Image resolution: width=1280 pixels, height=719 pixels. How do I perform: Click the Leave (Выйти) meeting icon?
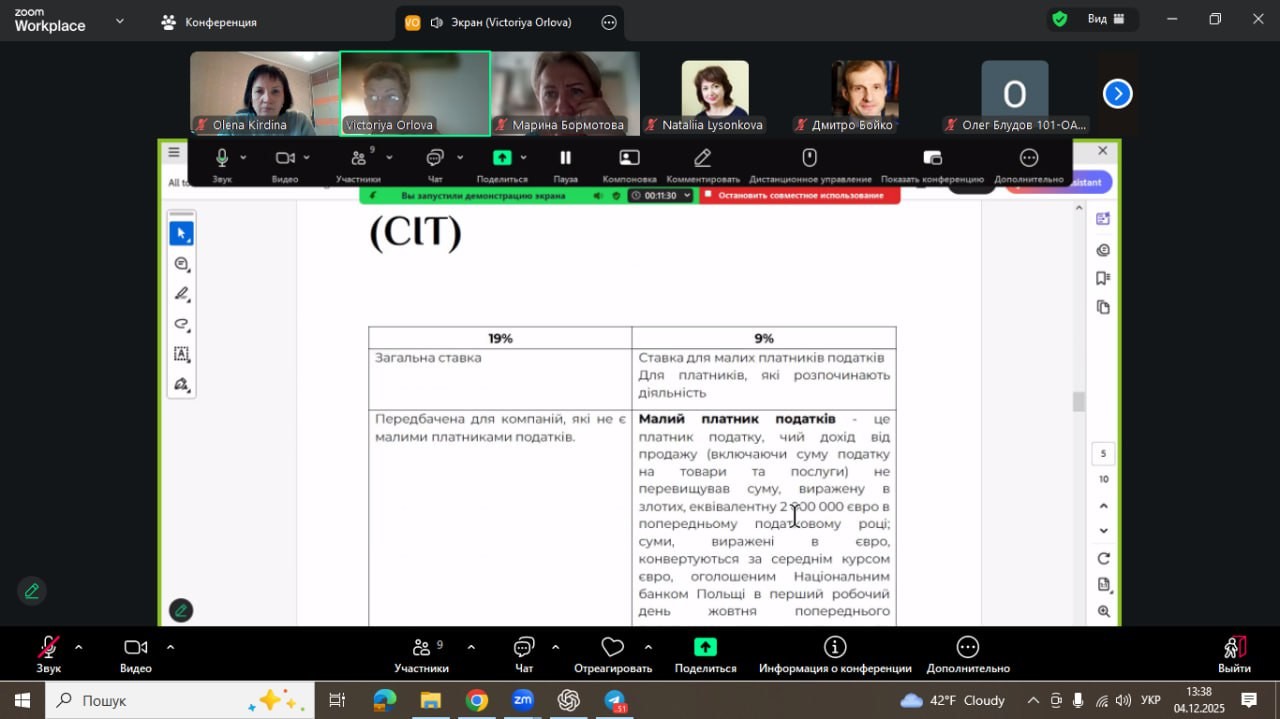pyautogui.click(x=1234, y=648)
